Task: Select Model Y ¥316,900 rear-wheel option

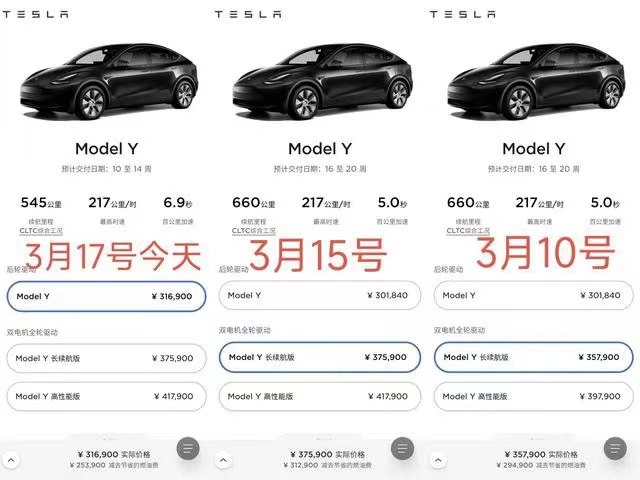Action: [x=105, y=296]
